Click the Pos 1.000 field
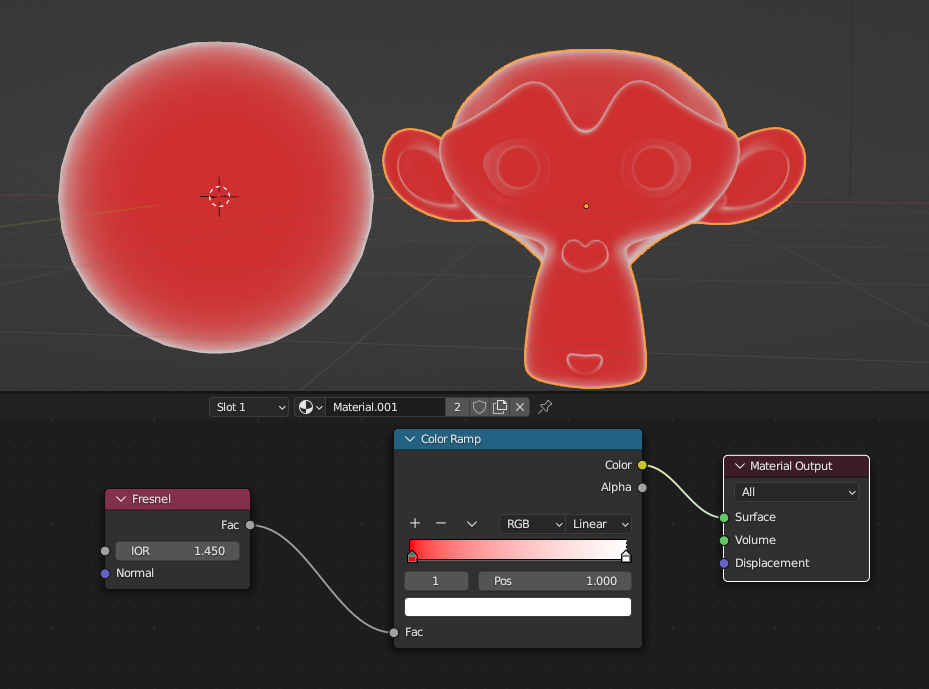Image resolution: width=929 pixels, height=689 pixels. click(555, 581)
